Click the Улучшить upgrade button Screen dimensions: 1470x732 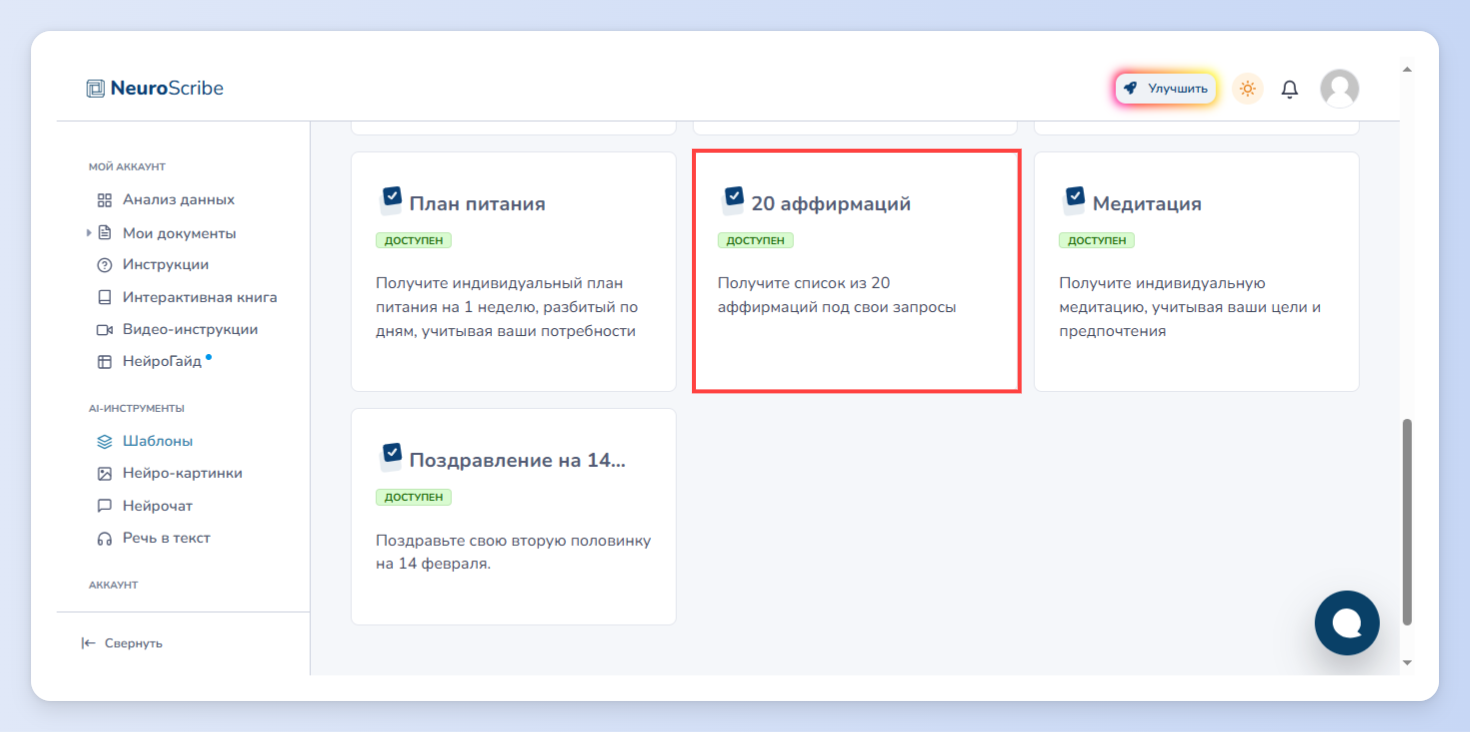pos(1166,88)
